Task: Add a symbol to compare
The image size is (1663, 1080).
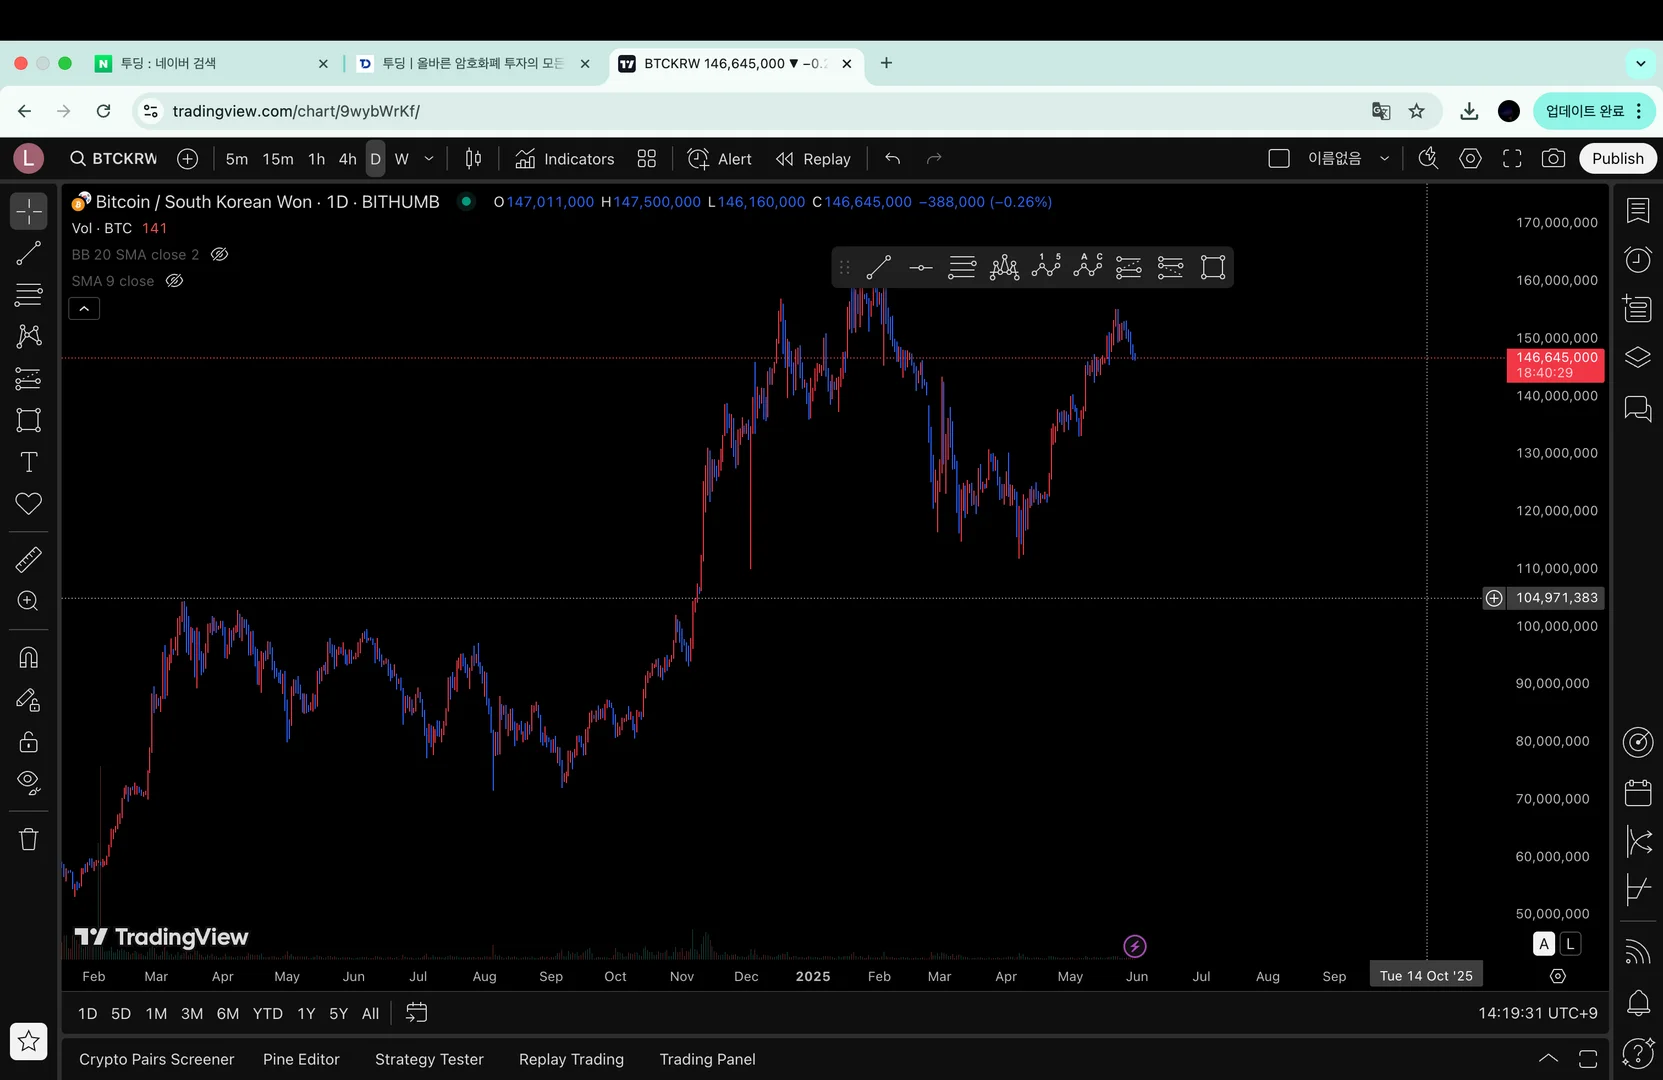Action: [x=187, y=159]
